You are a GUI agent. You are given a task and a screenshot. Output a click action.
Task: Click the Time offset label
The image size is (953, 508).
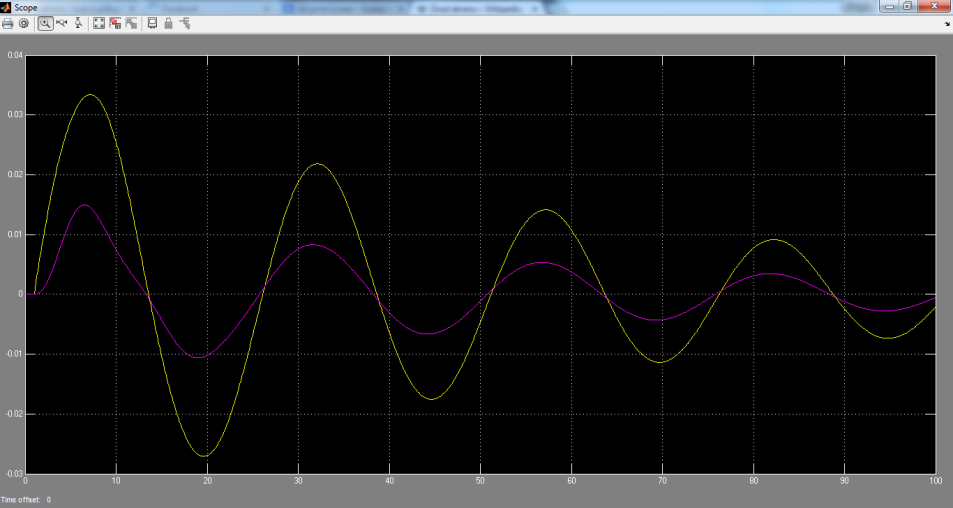tap(20, 499)
